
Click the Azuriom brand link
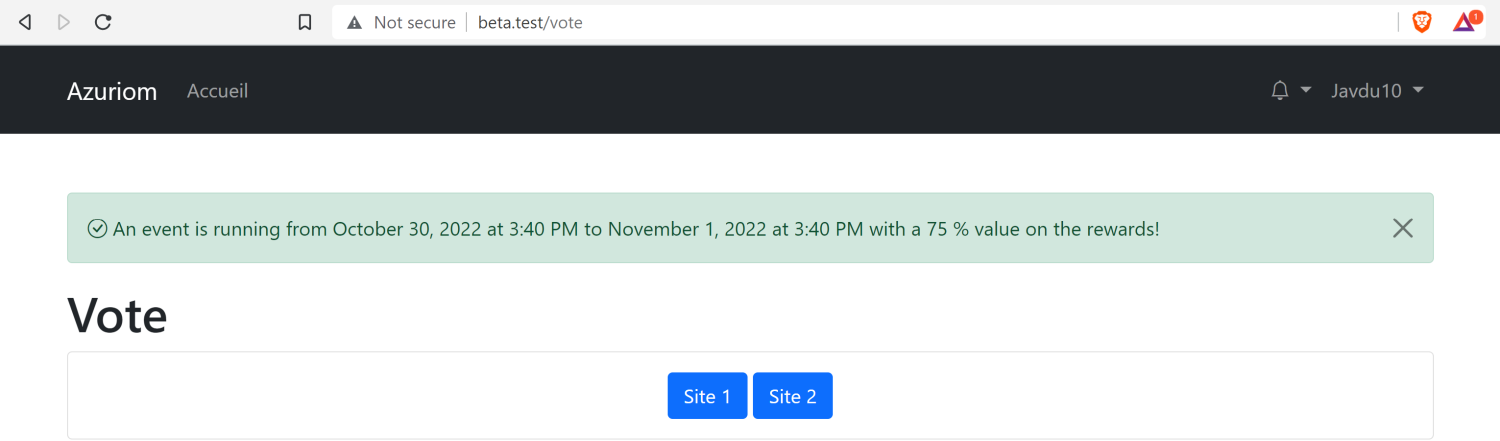coord(112,91)
